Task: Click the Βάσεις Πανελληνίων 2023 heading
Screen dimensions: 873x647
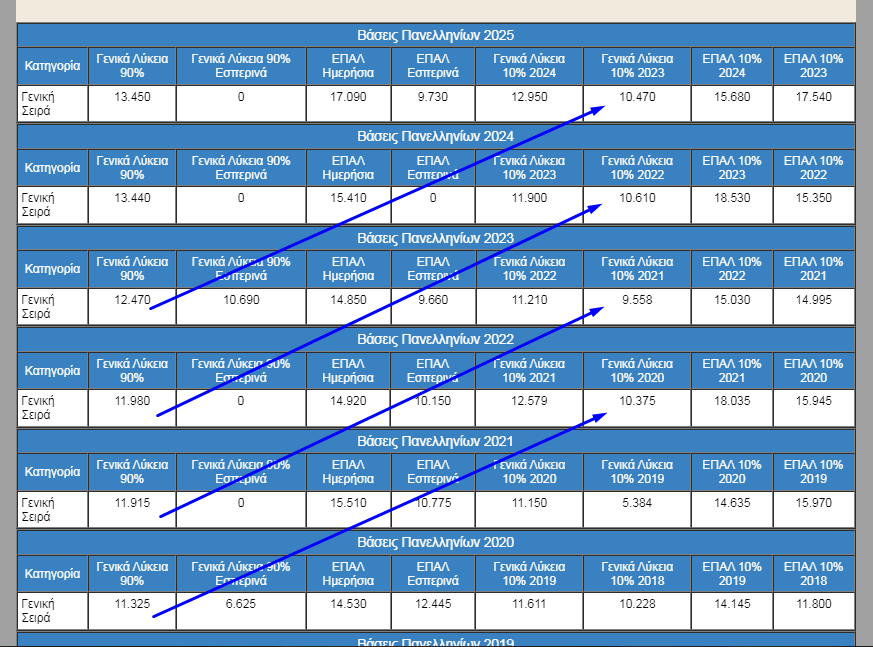Action: point(435,238)
